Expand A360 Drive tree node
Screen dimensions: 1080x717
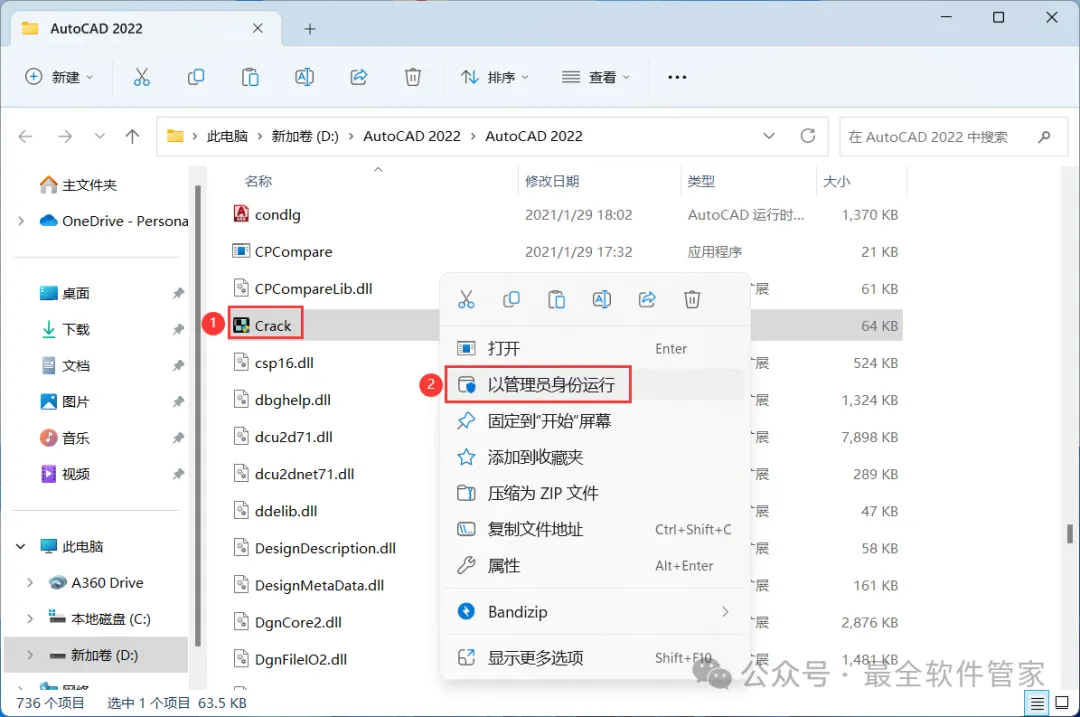pyautogui.click(x=30, y=583)
